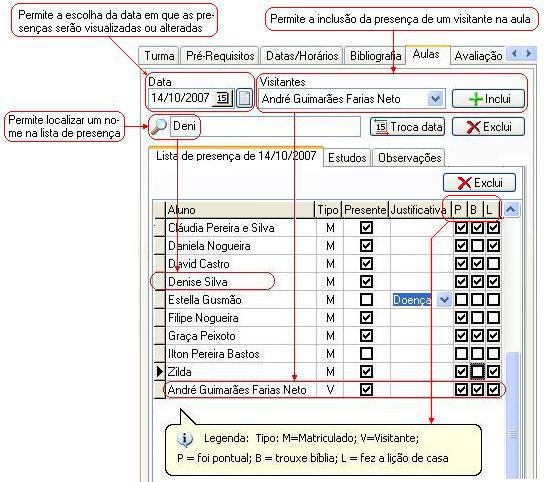Check B (bíblia) for Filipe Nogueira

click(x=477, y=318)
